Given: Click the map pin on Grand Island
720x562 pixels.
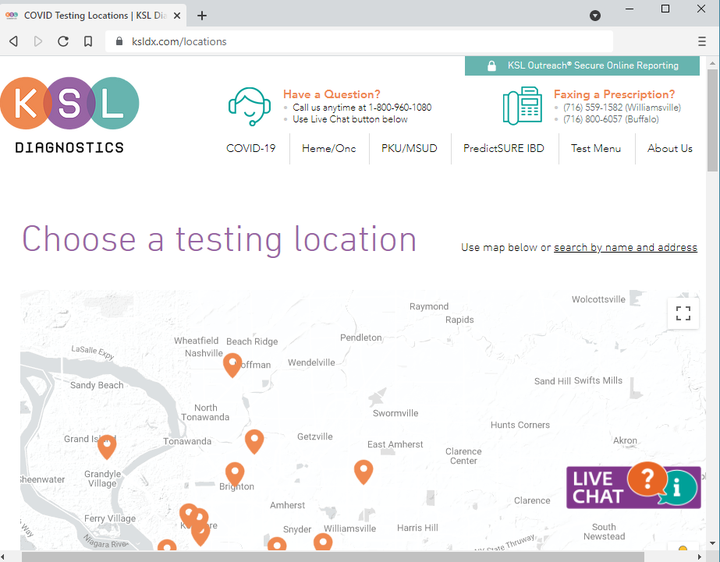Looking at the screenshot, I should (x=107, y=447).
